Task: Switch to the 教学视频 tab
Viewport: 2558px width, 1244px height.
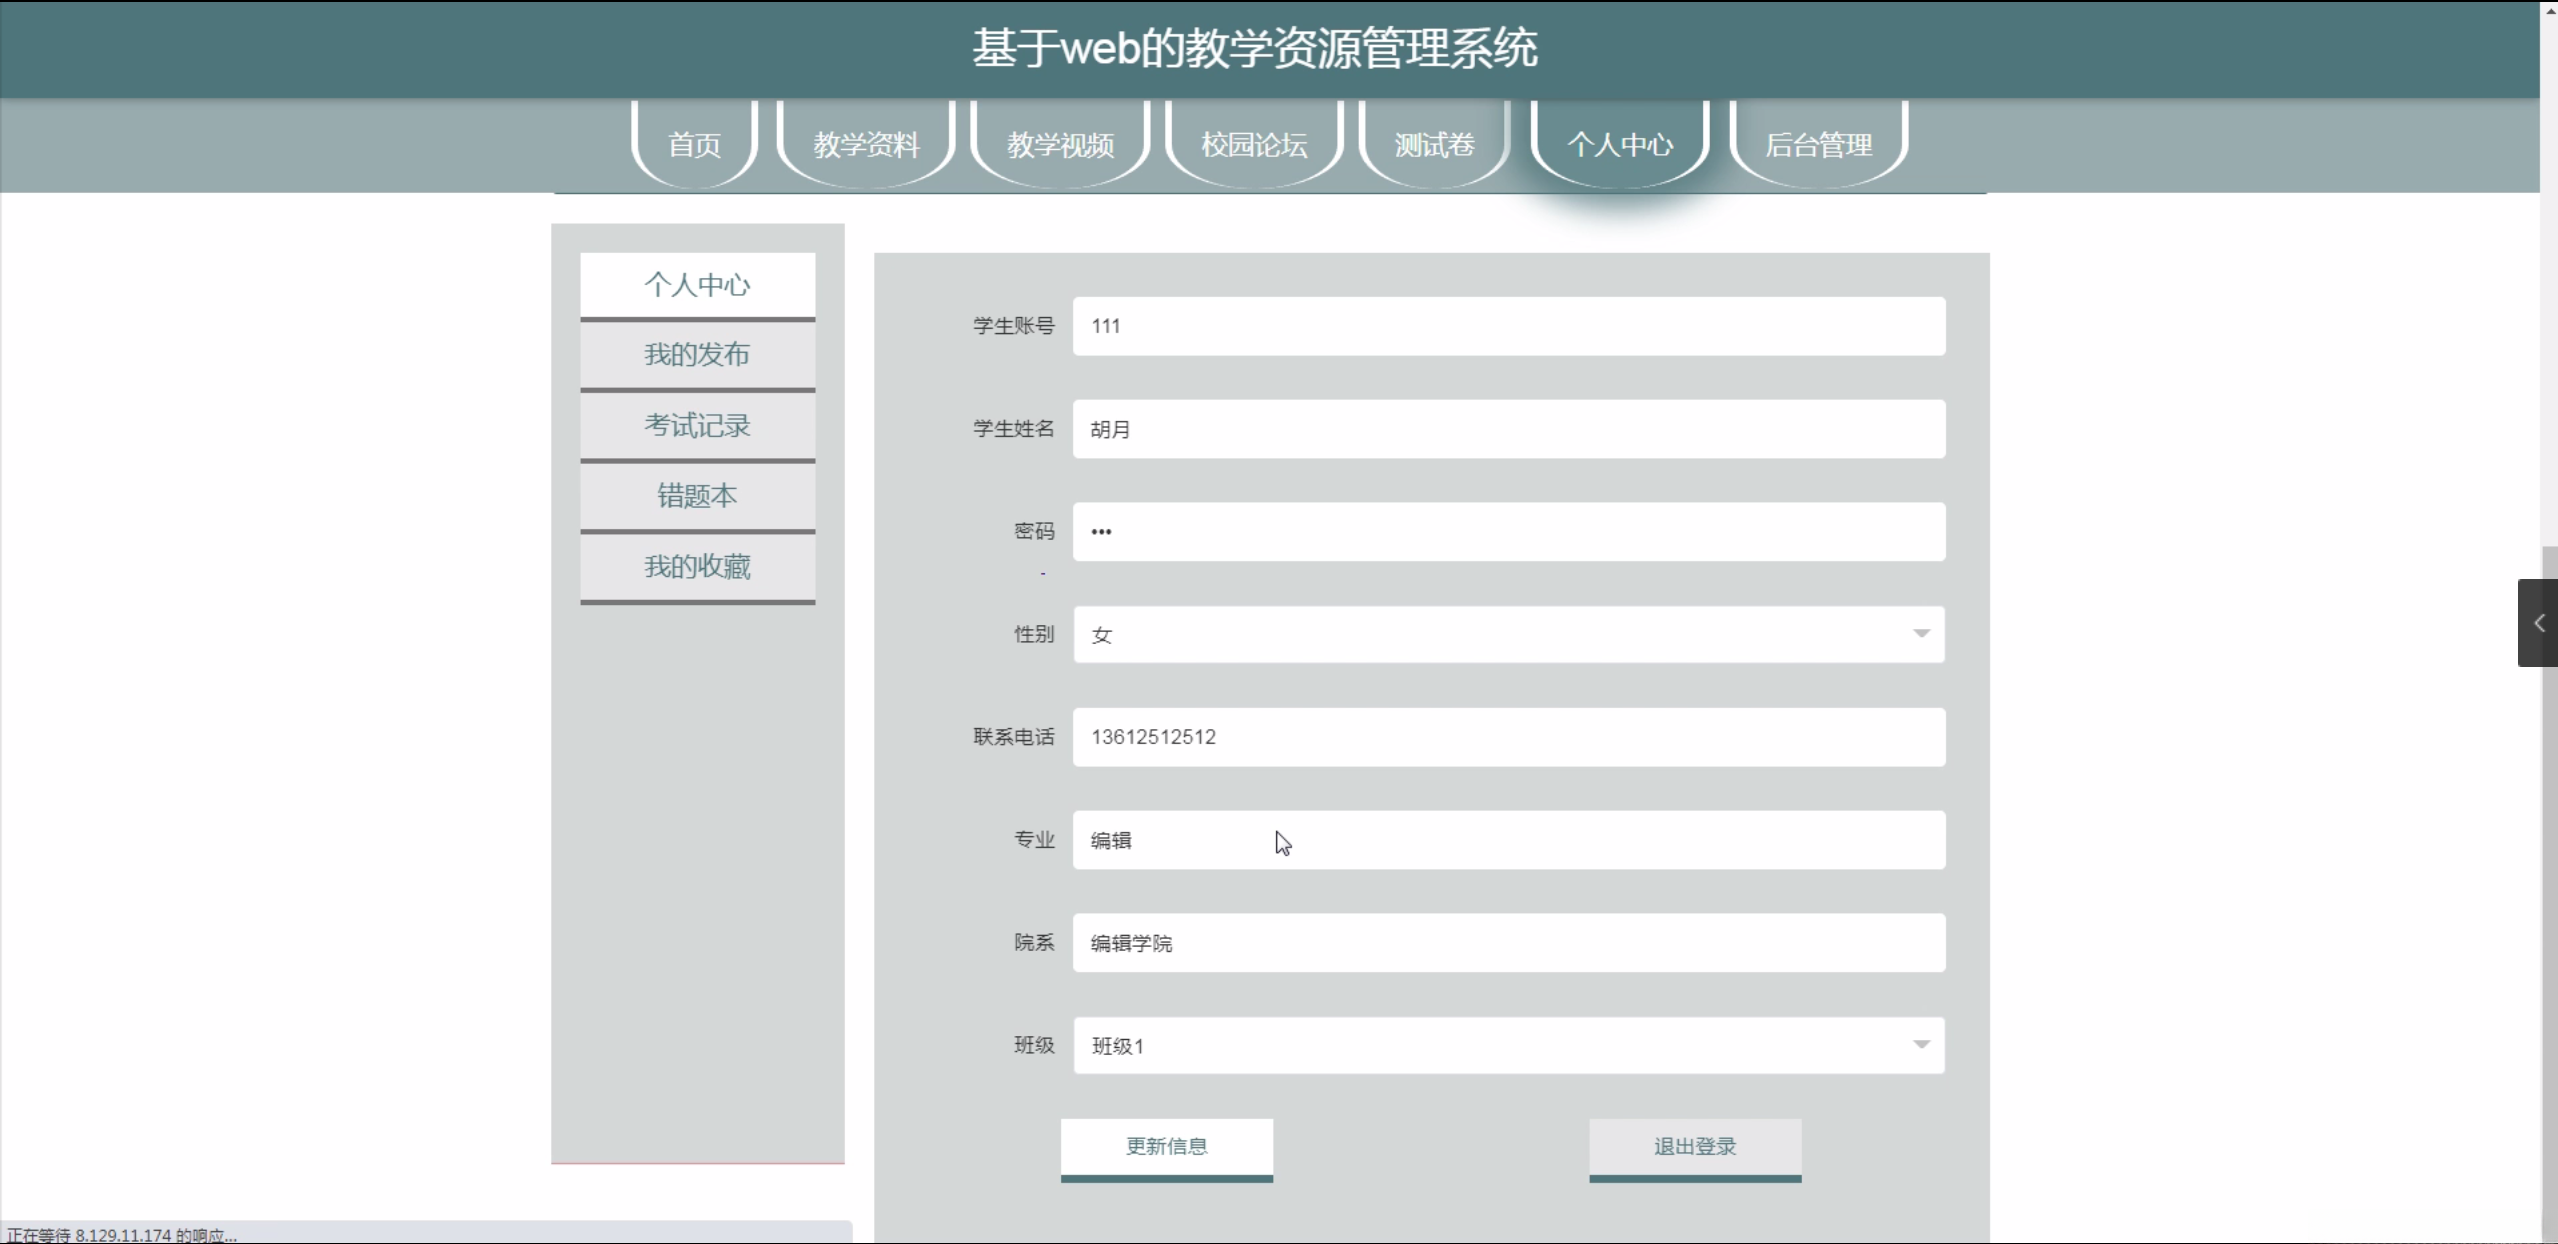Action: tap(1060, 145)
